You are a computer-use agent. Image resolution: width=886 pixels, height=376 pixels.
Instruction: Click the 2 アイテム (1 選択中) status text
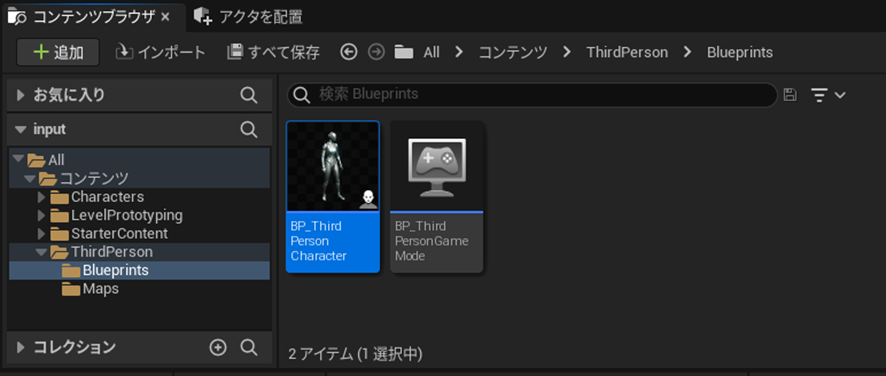[355, 355]
